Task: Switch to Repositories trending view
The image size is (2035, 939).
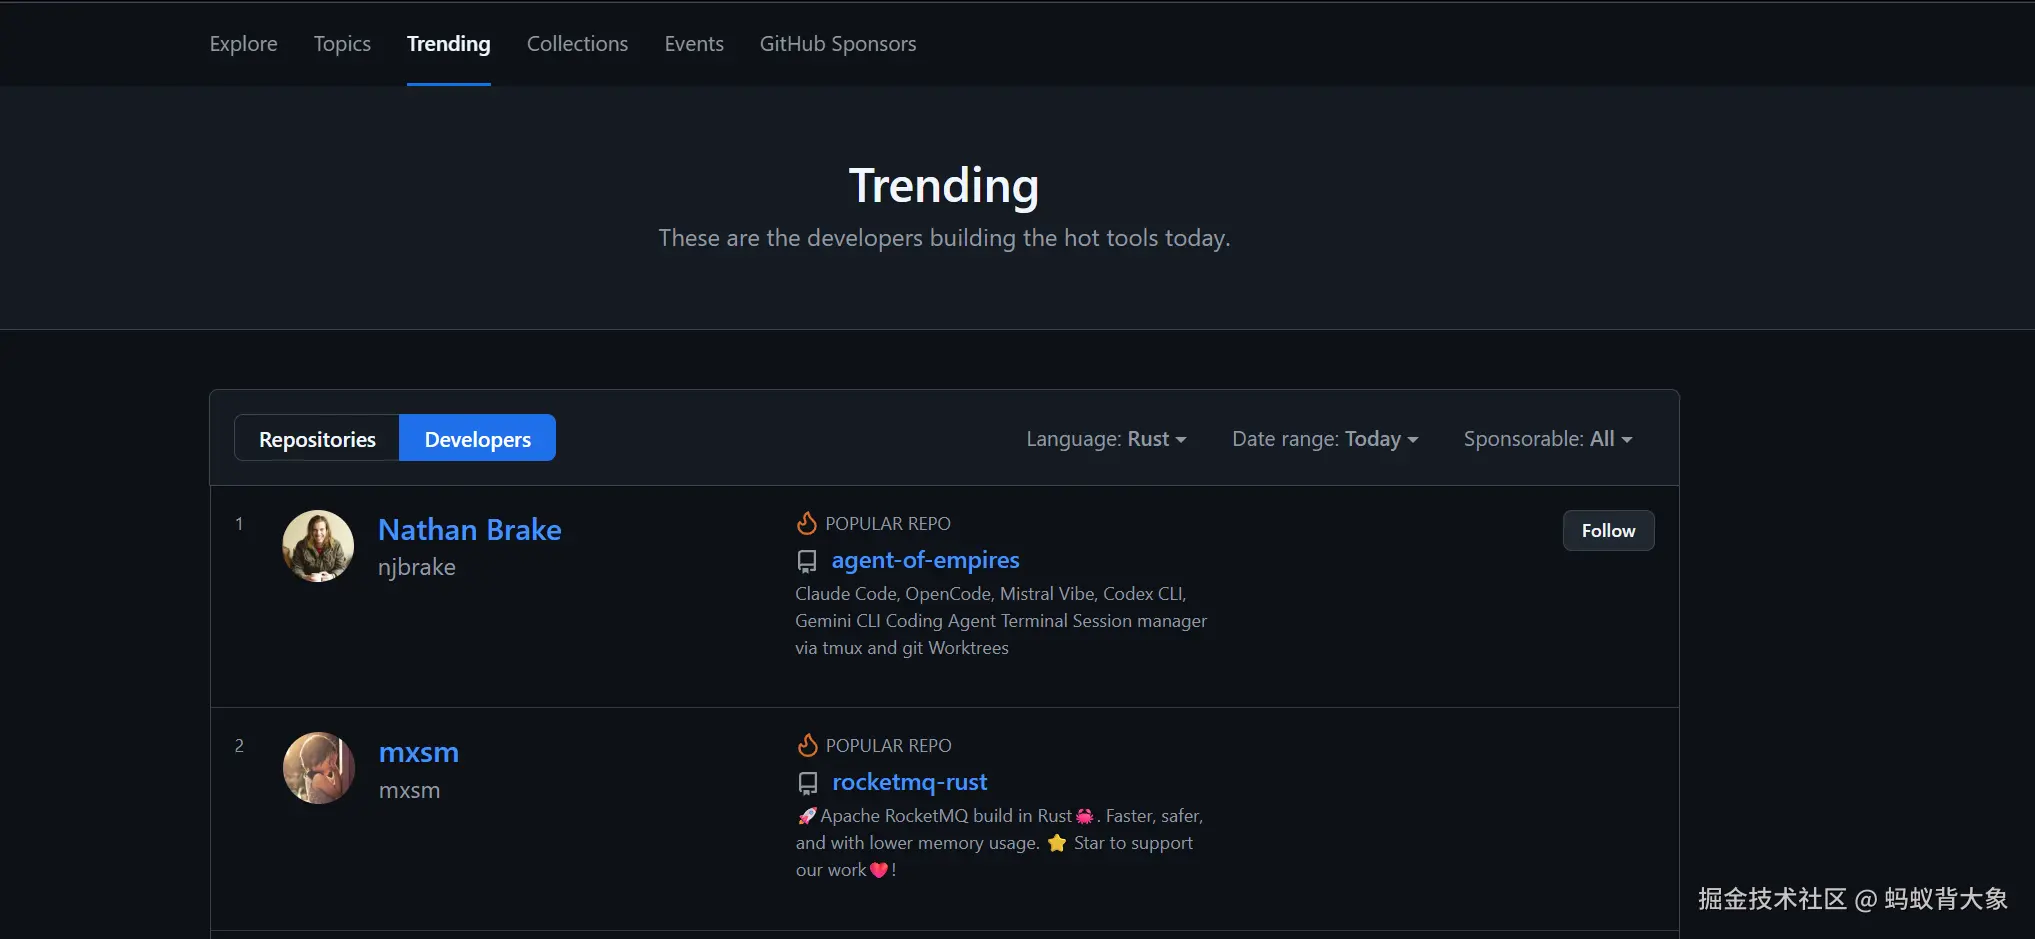Action: [x=317, y=439]
